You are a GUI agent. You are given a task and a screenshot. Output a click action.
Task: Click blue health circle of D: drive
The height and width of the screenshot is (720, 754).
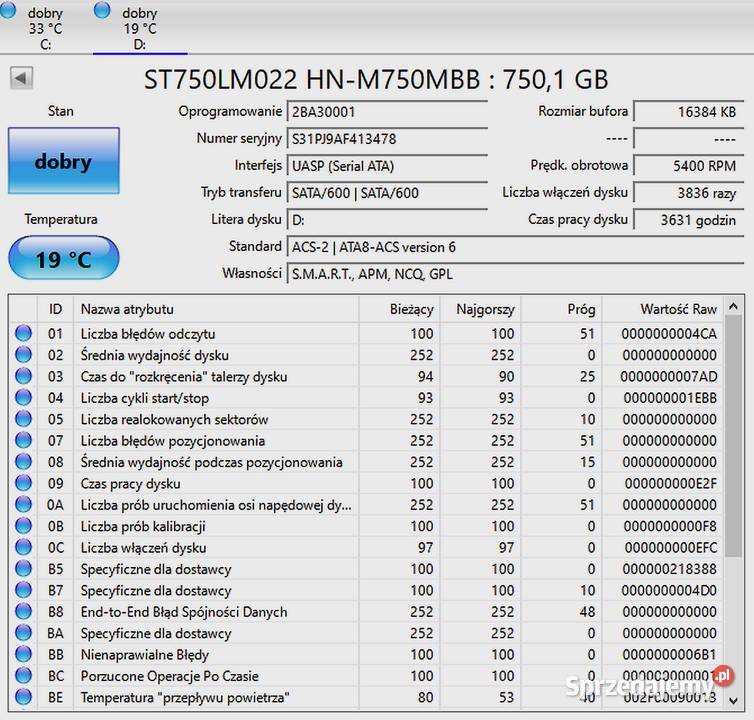click(102, 10)
